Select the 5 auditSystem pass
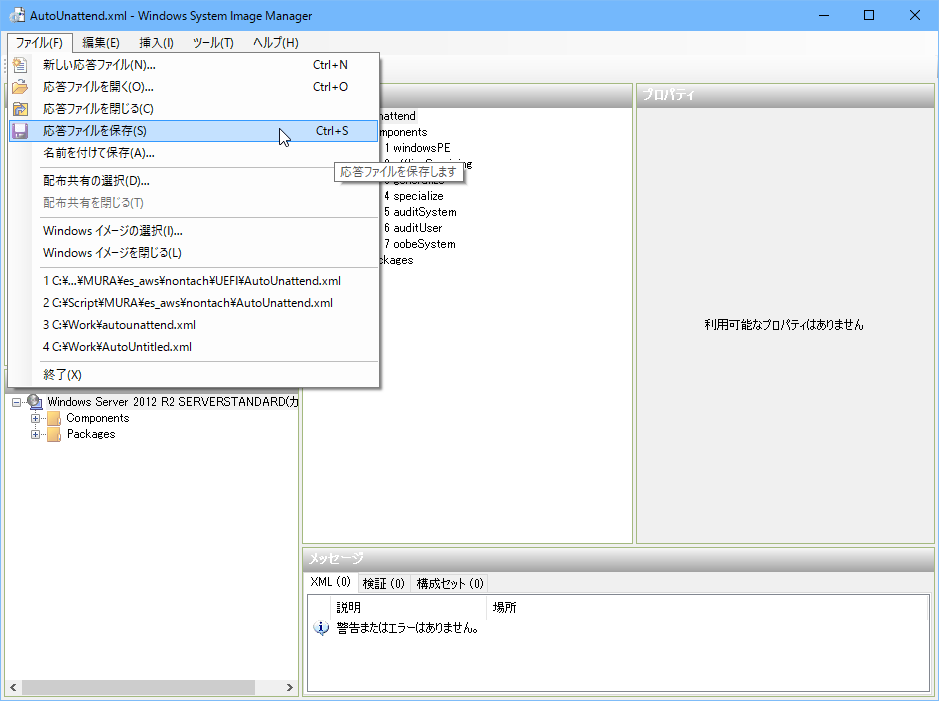Image resolution: width=939 pixels, height=701 pixels. pyautogui.click(x=420, y=212)
